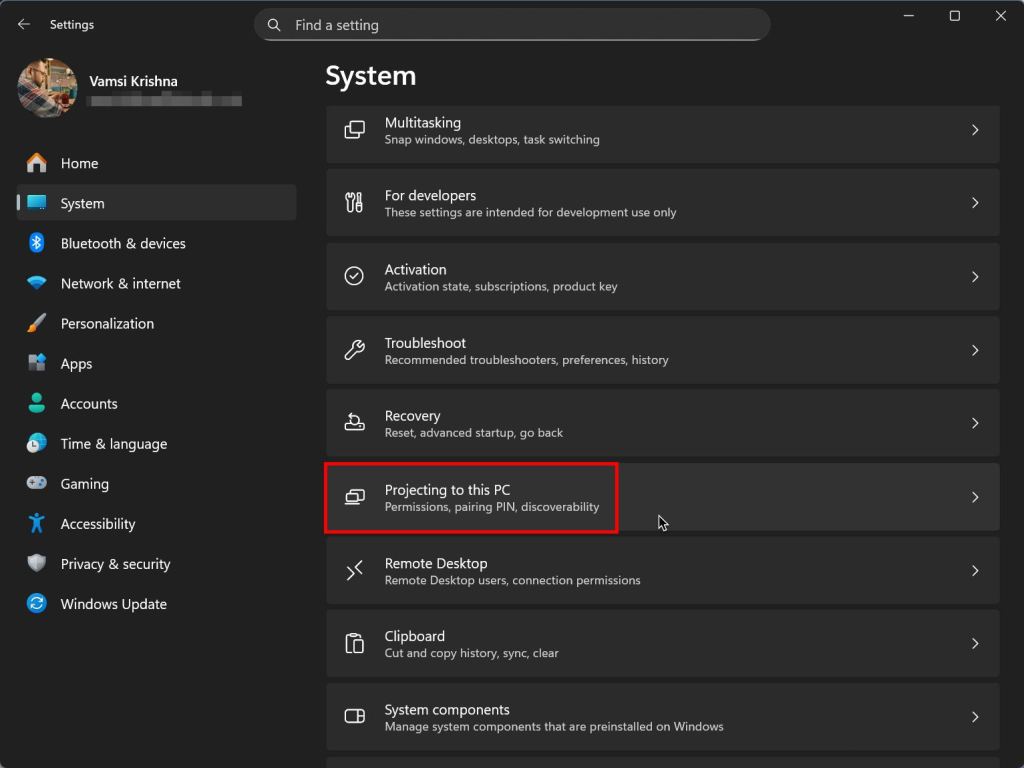Click the Privacy & security shield icon
The image size is (1024, 768).
tap(37, 563)
